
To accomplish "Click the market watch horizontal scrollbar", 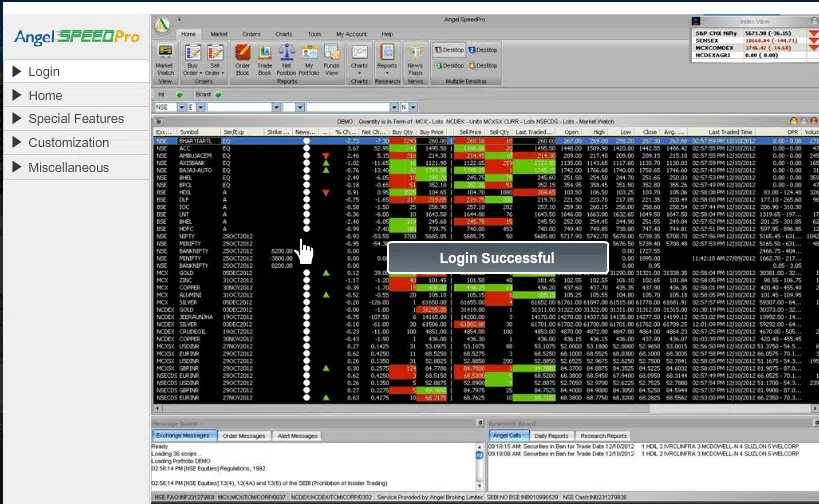I will [485, 408].
